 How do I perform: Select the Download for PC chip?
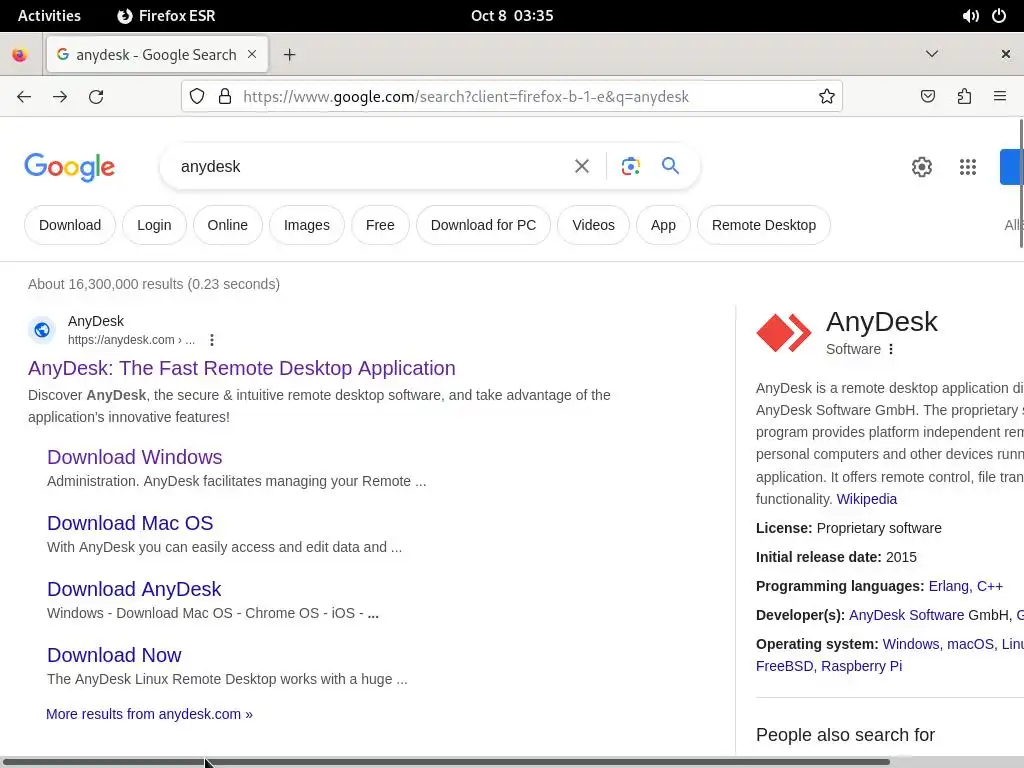pyautogui.click(x=483, y=225)
